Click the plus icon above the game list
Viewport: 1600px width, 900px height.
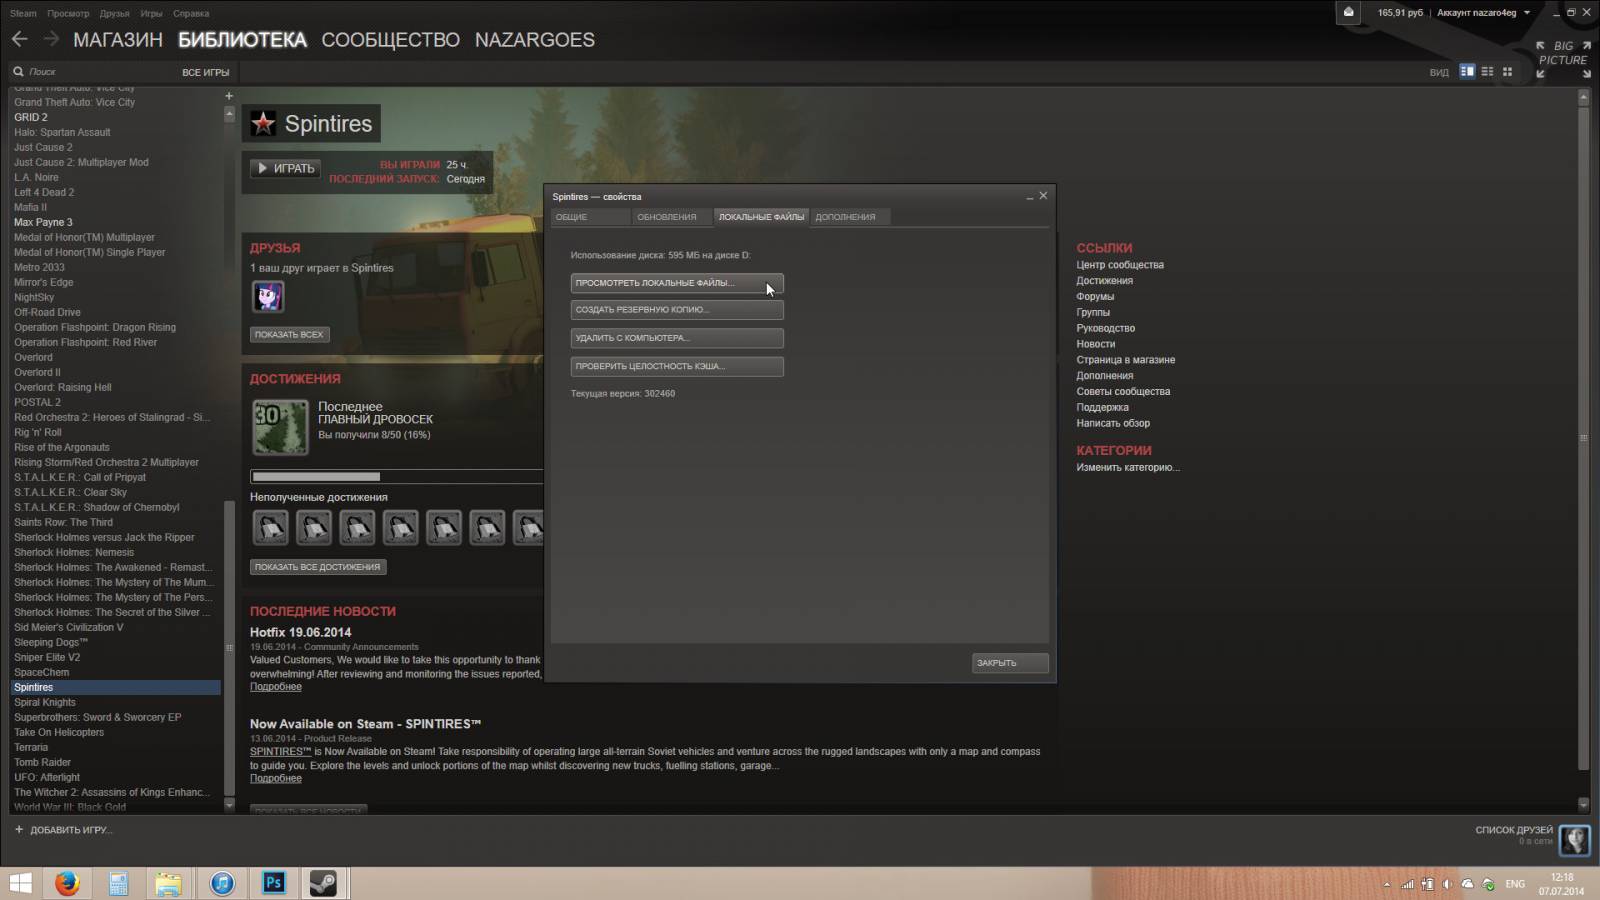pos(229,96)
